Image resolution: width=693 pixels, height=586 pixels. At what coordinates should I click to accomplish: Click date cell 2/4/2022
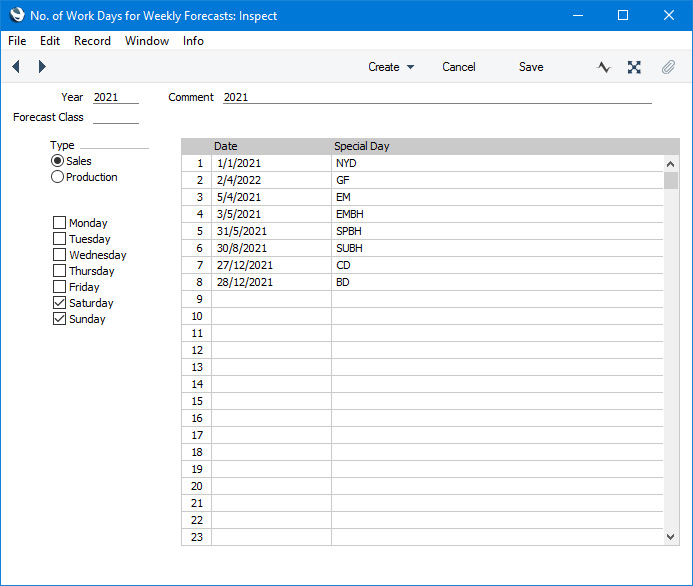pos(271,180)
